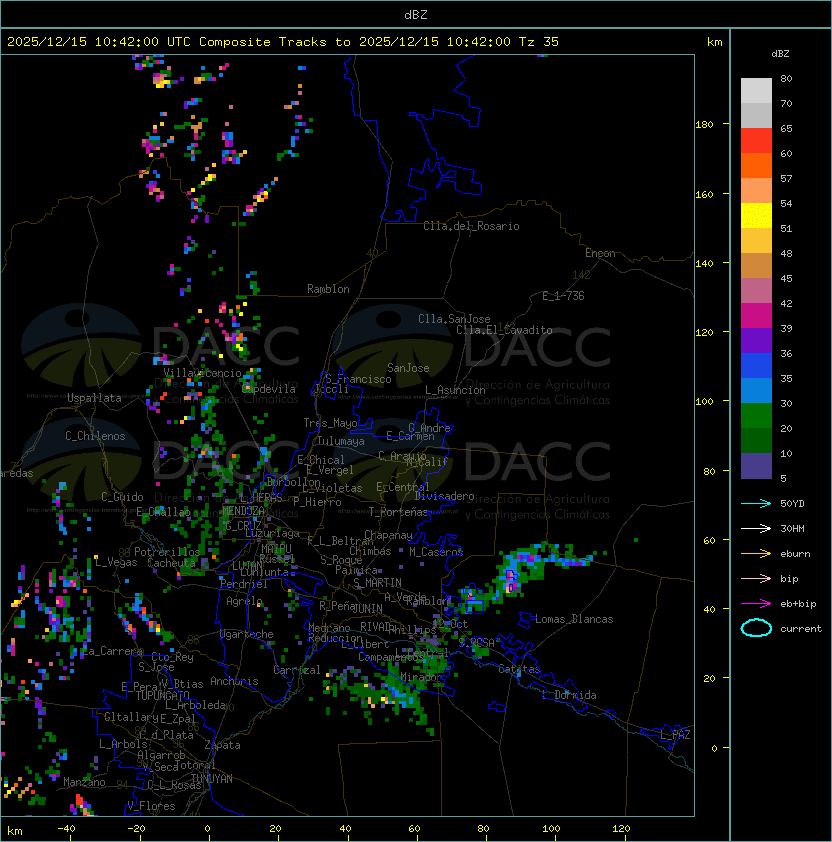832x842 pixels.
Task: Click the 'Manzano' place label
Action: [84, 782]
